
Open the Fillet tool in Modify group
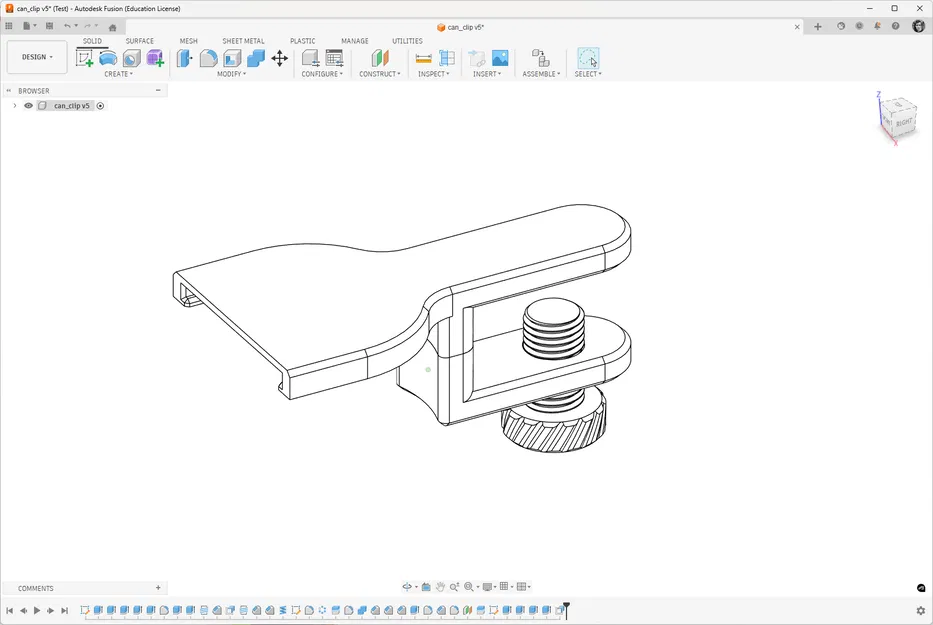coord(208,58)
